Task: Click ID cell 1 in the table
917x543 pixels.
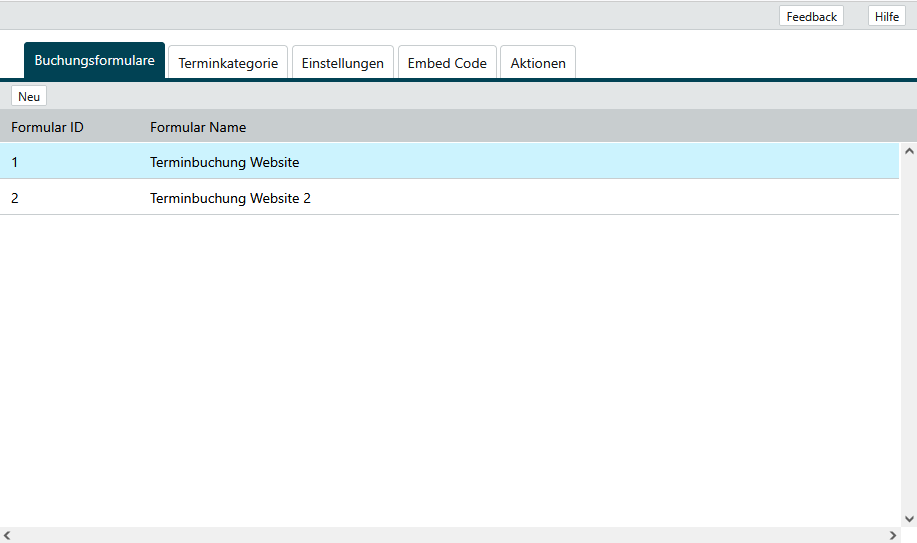Action: (x=15, y=162)
